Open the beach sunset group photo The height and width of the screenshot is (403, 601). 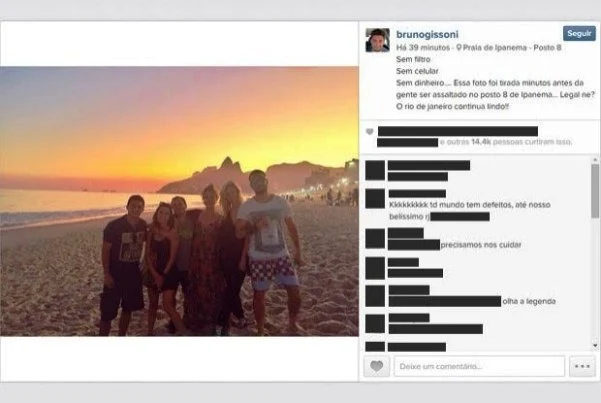pyautogui.click(x=179, y=201)
